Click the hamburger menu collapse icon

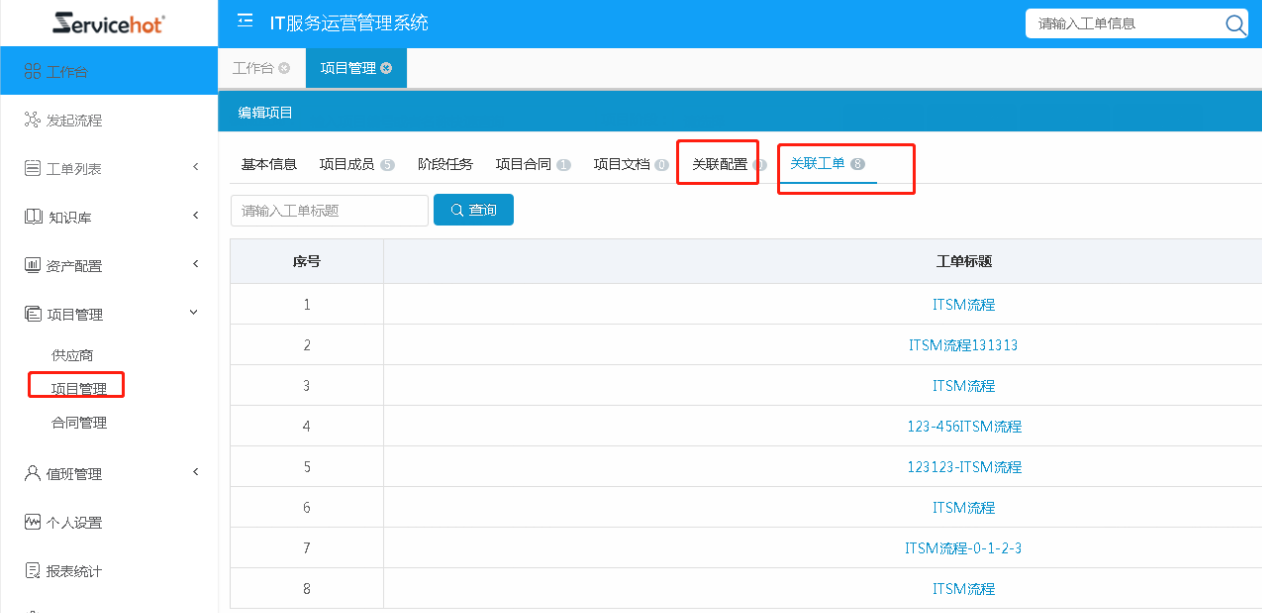pos(245,22)
